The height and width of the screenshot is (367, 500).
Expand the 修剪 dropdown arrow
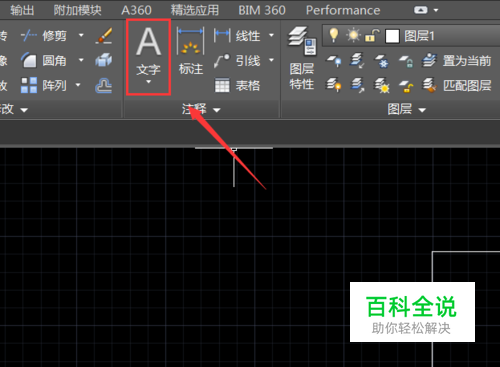coord(81,35)
